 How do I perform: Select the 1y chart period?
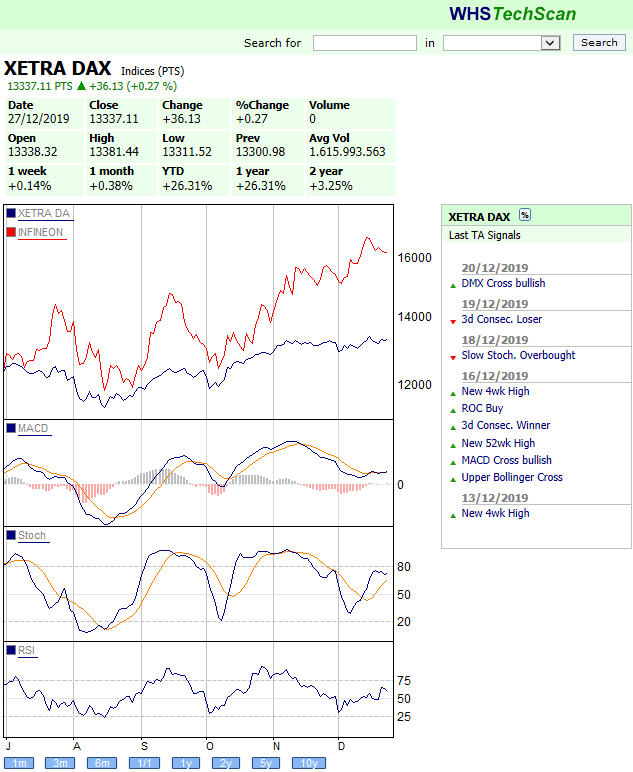click(x=186, y=763)
